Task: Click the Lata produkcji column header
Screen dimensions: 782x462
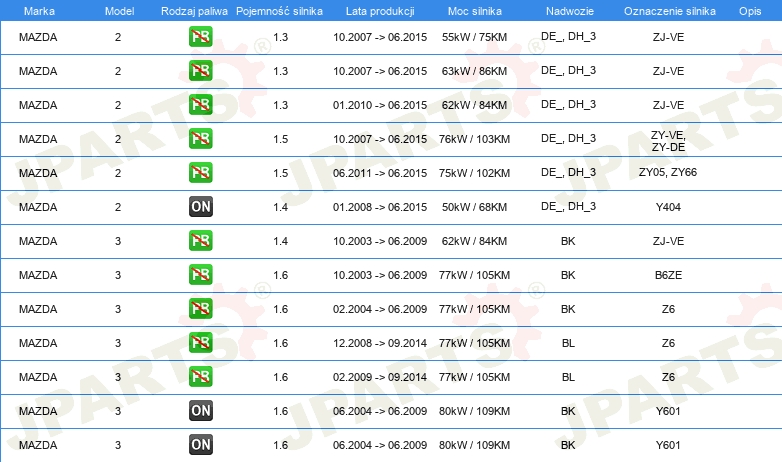Action: pyautogui.click(x=380, y=11)
